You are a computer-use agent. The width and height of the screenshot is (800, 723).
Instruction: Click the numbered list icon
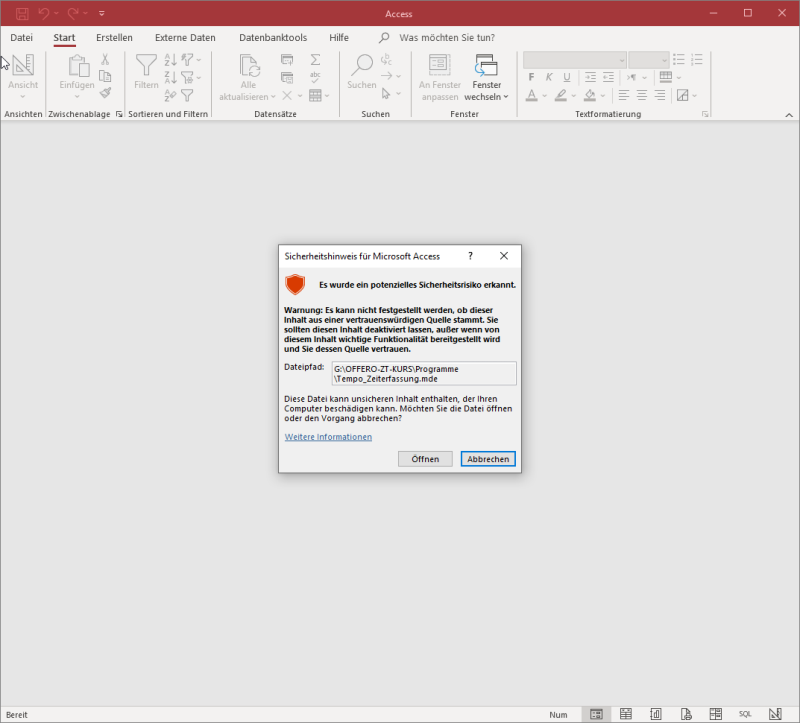pyautogui.click(x=697, y=59)
